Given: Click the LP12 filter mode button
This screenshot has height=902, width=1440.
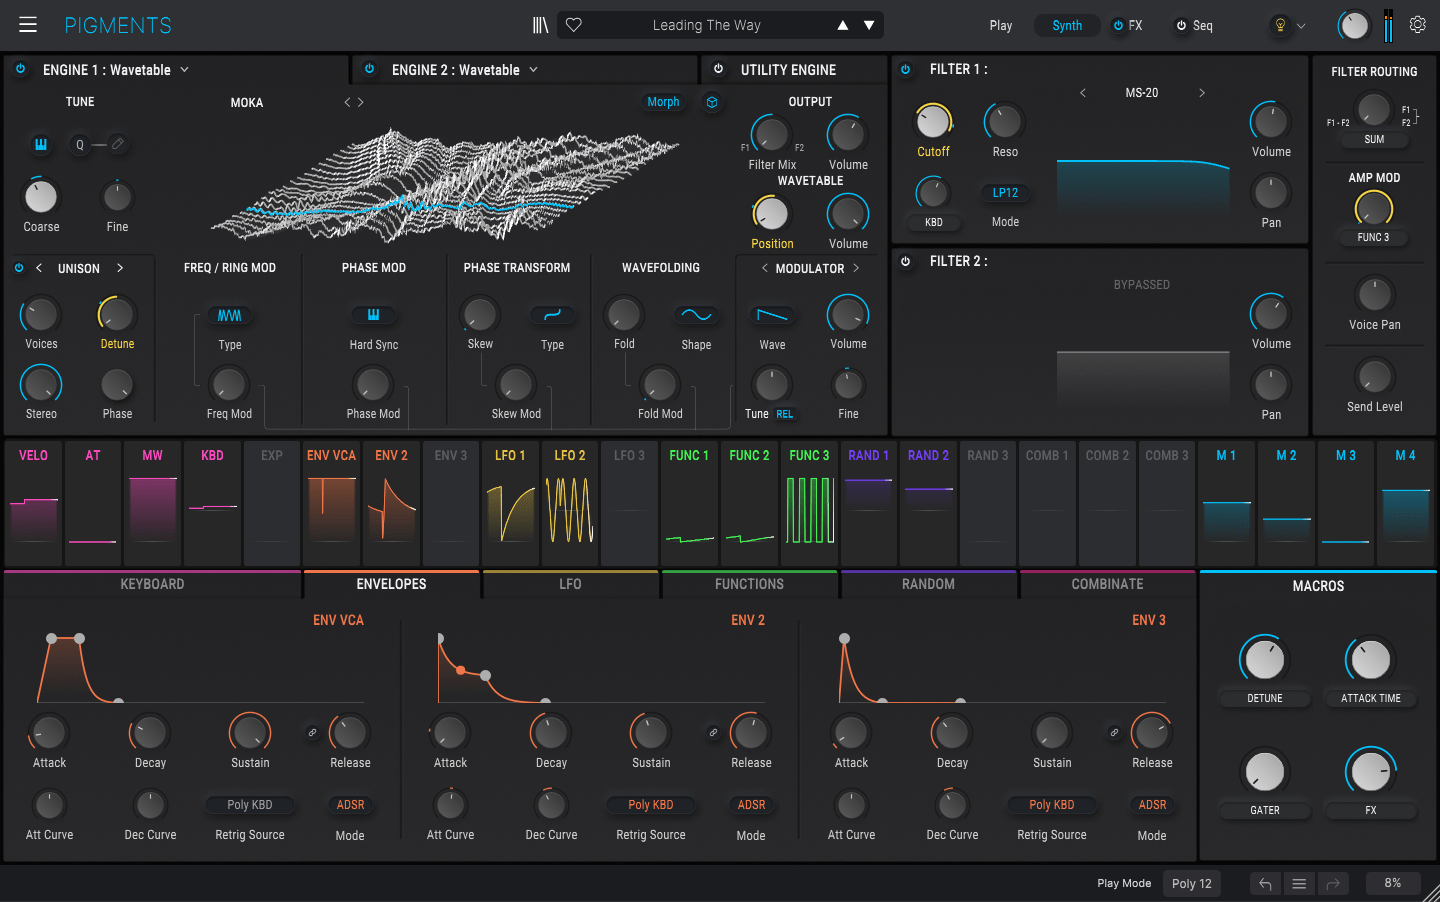Looking at the screenshot, I should click(x=1005, y=192).
